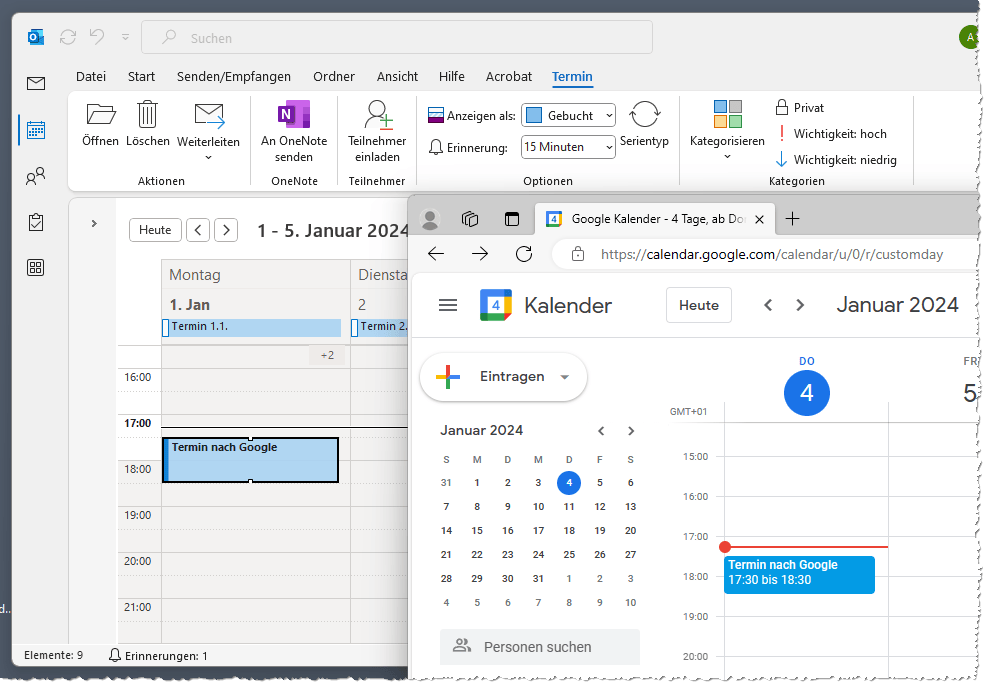
Task: Go to previous week in Outlook calendar
Action: tap(198, 230)
